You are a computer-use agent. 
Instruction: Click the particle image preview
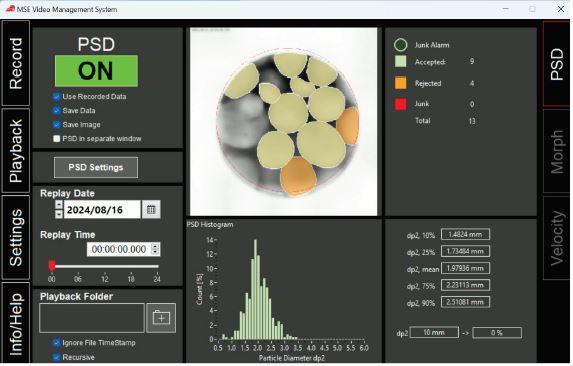[x=284, y=122]
